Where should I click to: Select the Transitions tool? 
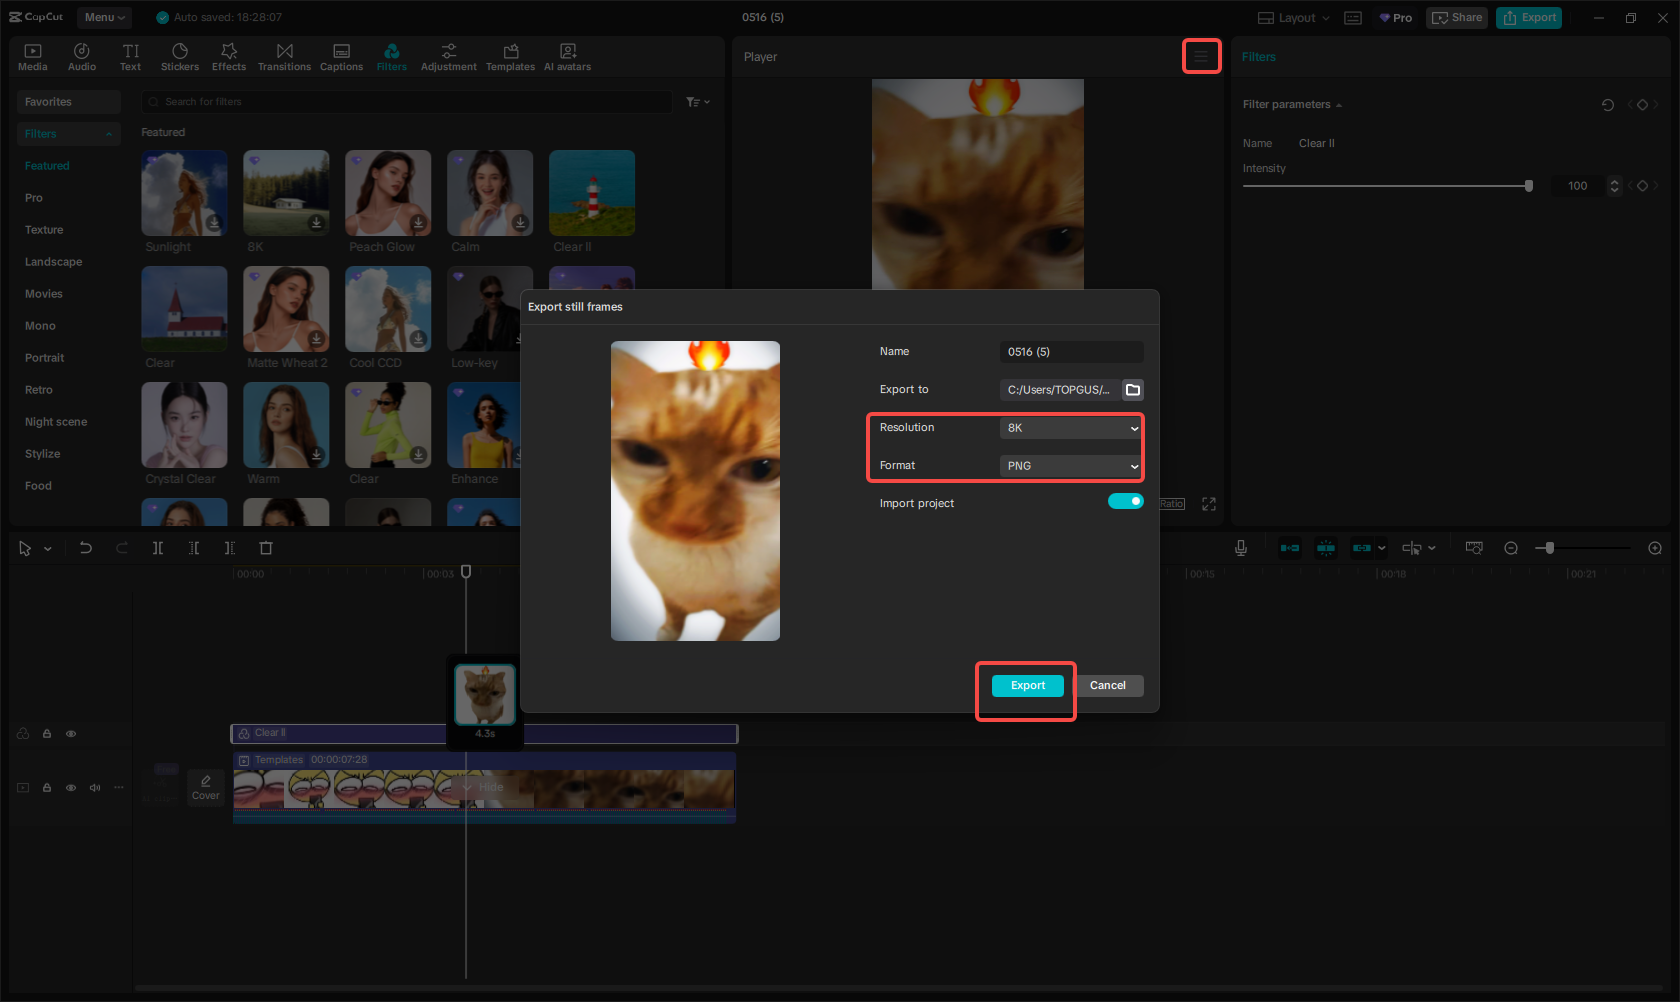pyautogui.click(x=285, y=56)
